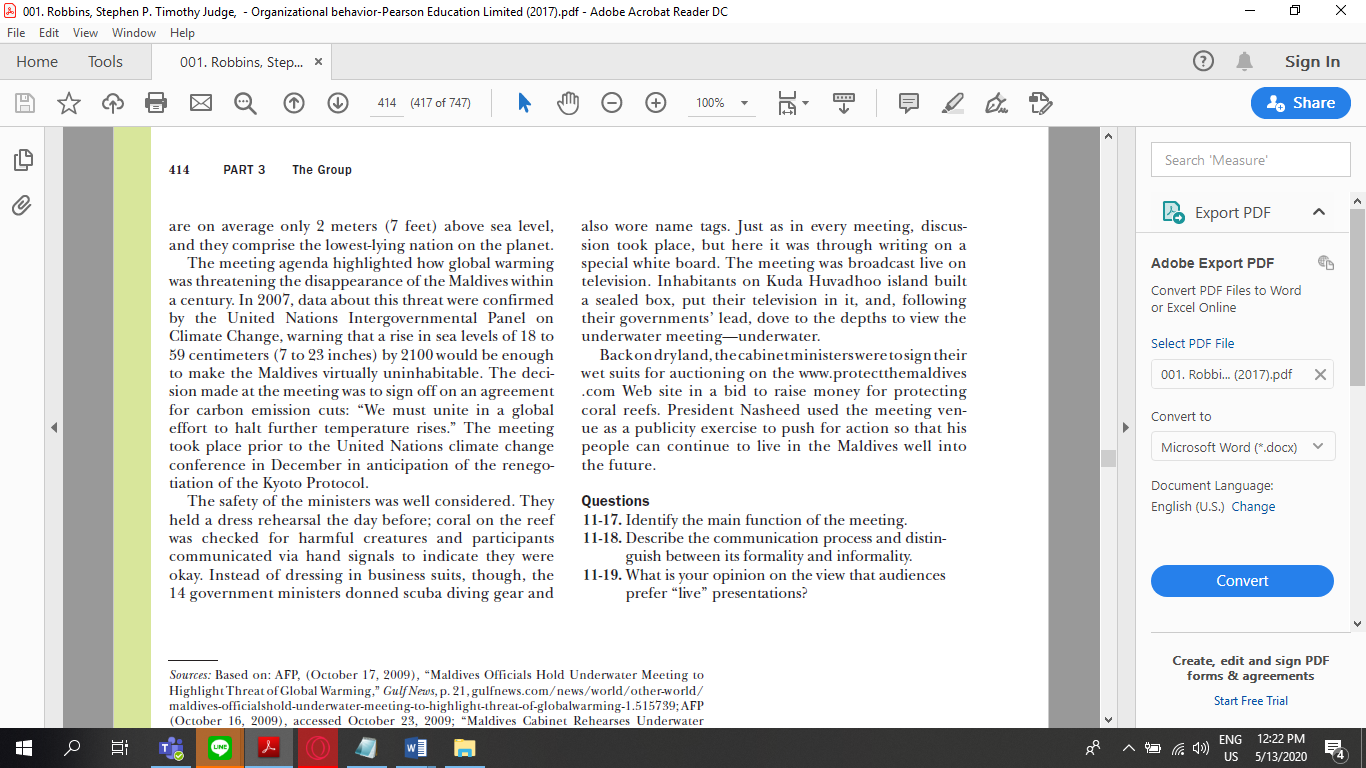Select the Highlight text pen
This screenshot has height=768, width=1366.
953,103
